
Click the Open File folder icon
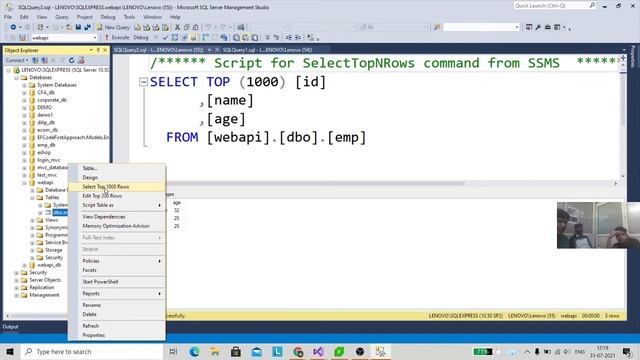tap(69, 27)
